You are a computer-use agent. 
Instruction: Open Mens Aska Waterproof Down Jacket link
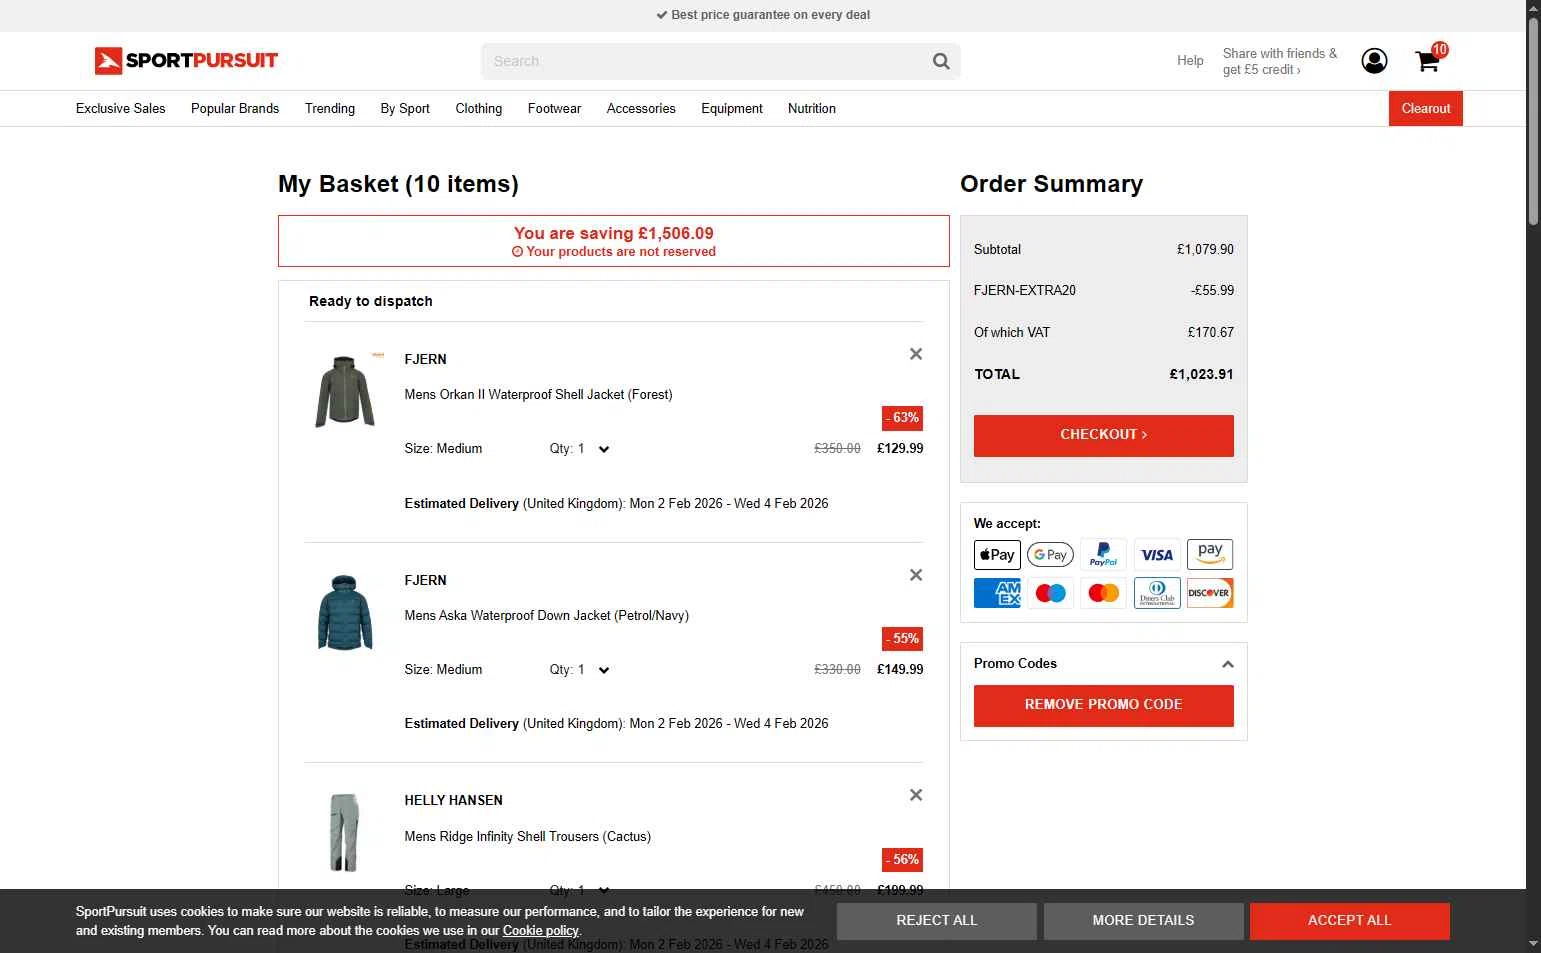546,616
